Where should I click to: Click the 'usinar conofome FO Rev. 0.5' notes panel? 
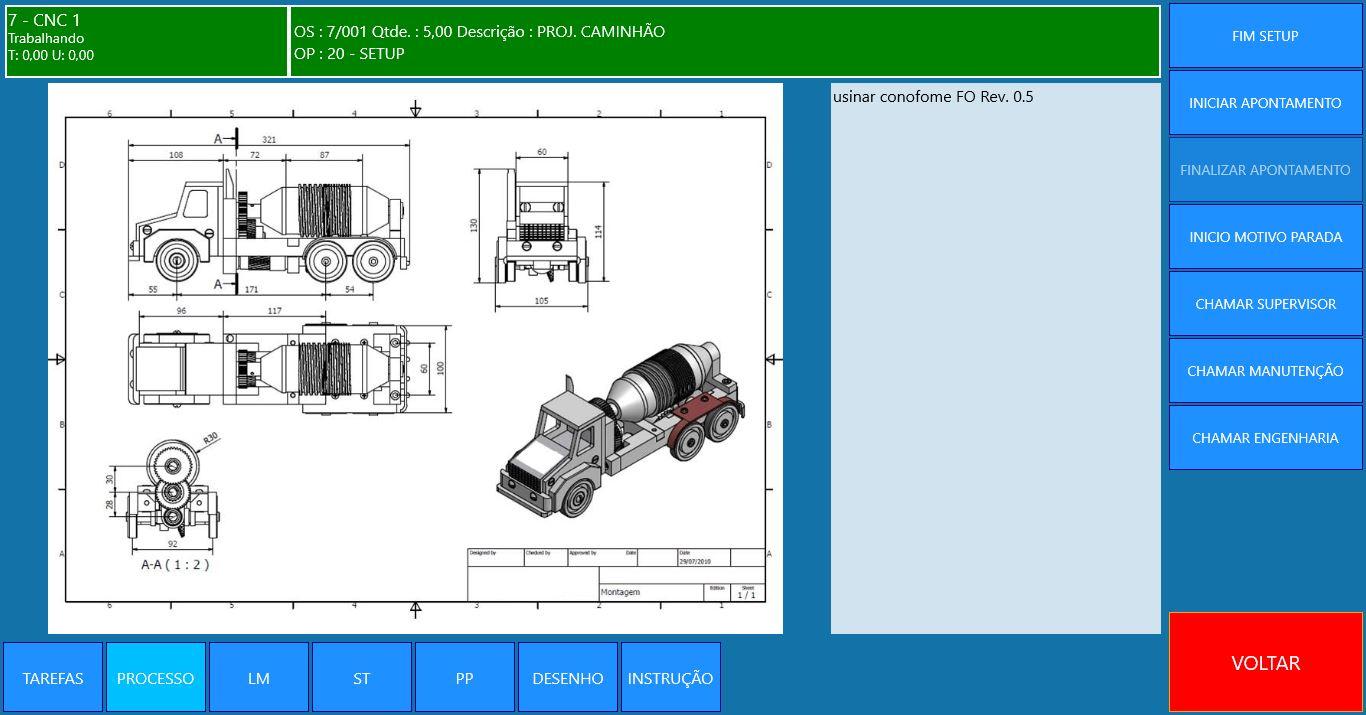tap(995, 358)
